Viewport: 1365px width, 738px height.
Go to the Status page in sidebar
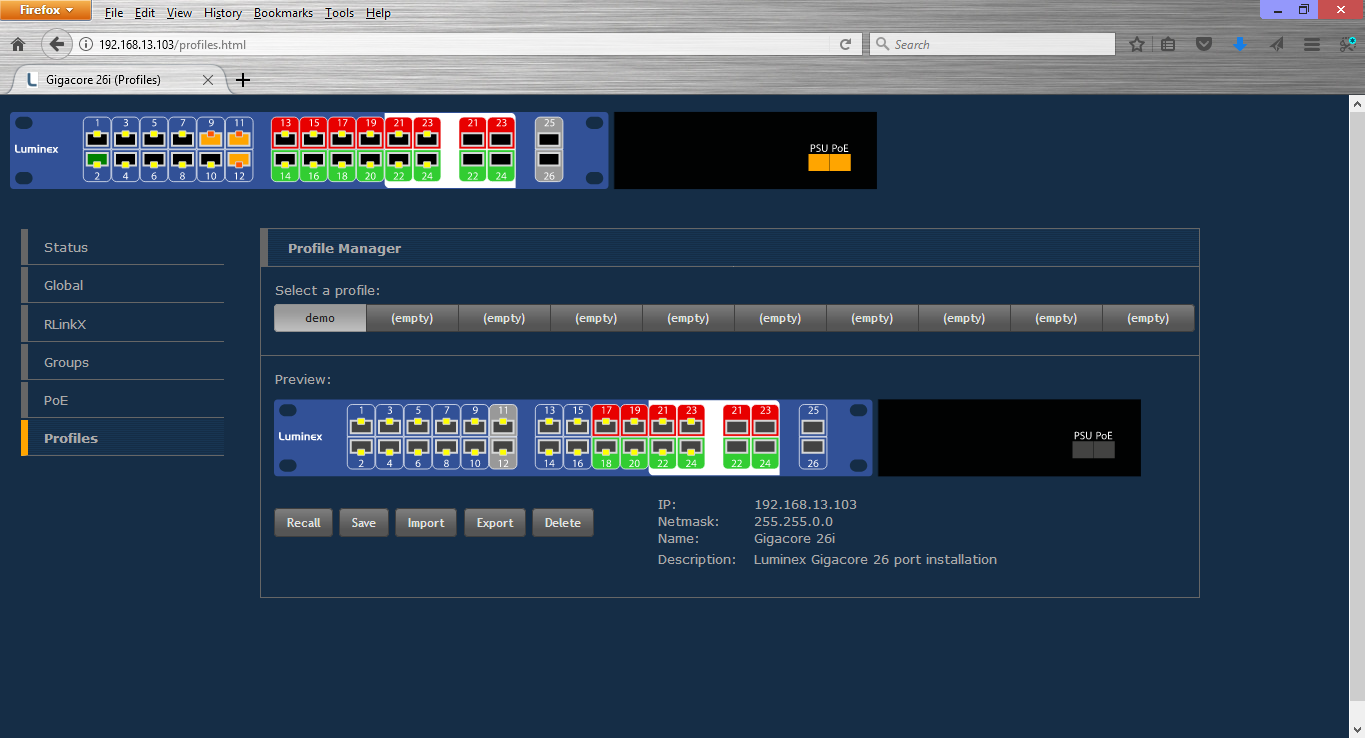tap(122, 247)
